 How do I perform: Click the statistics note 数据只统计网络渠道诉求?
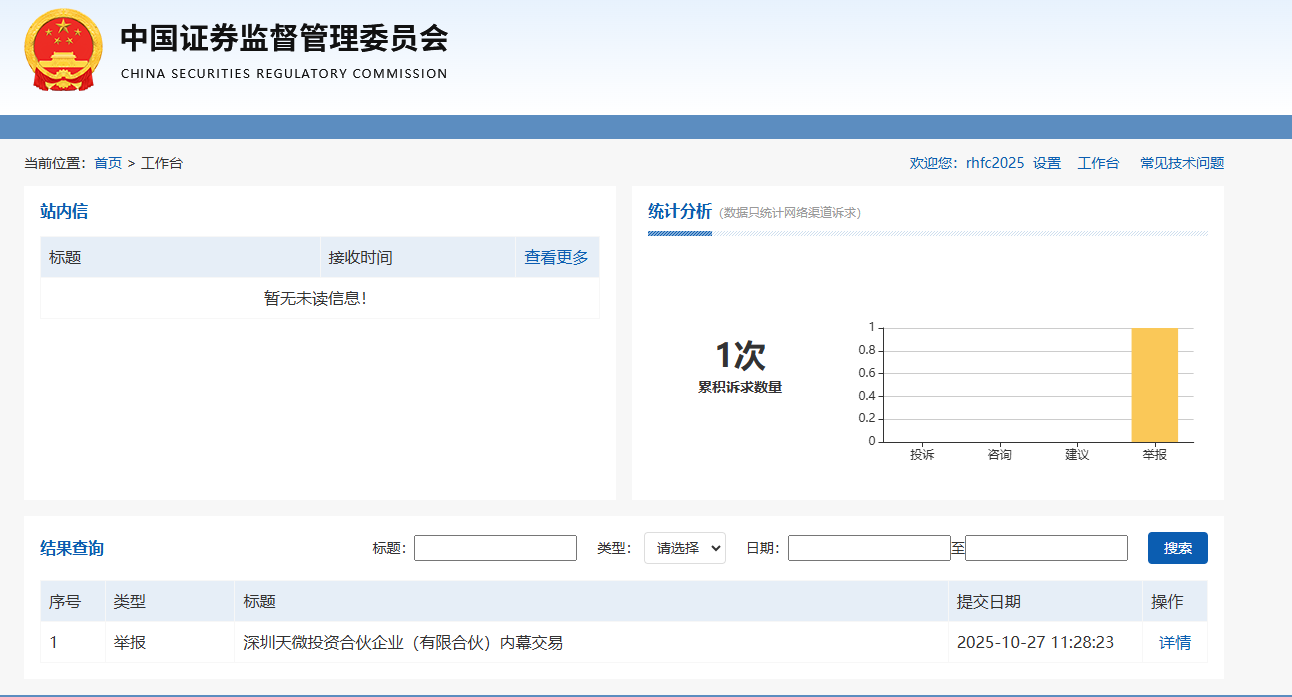(790, 212)
